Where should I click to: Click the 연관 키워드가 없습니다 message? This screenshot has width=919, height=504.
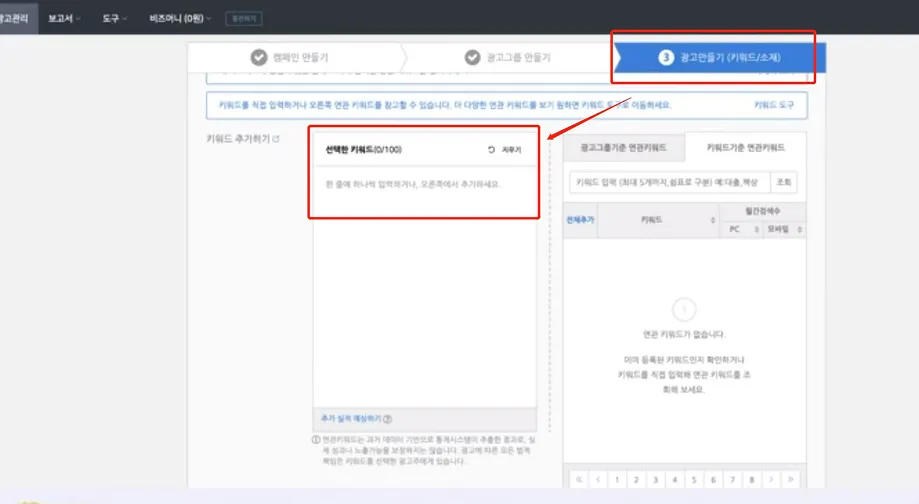tap(684, 334)
